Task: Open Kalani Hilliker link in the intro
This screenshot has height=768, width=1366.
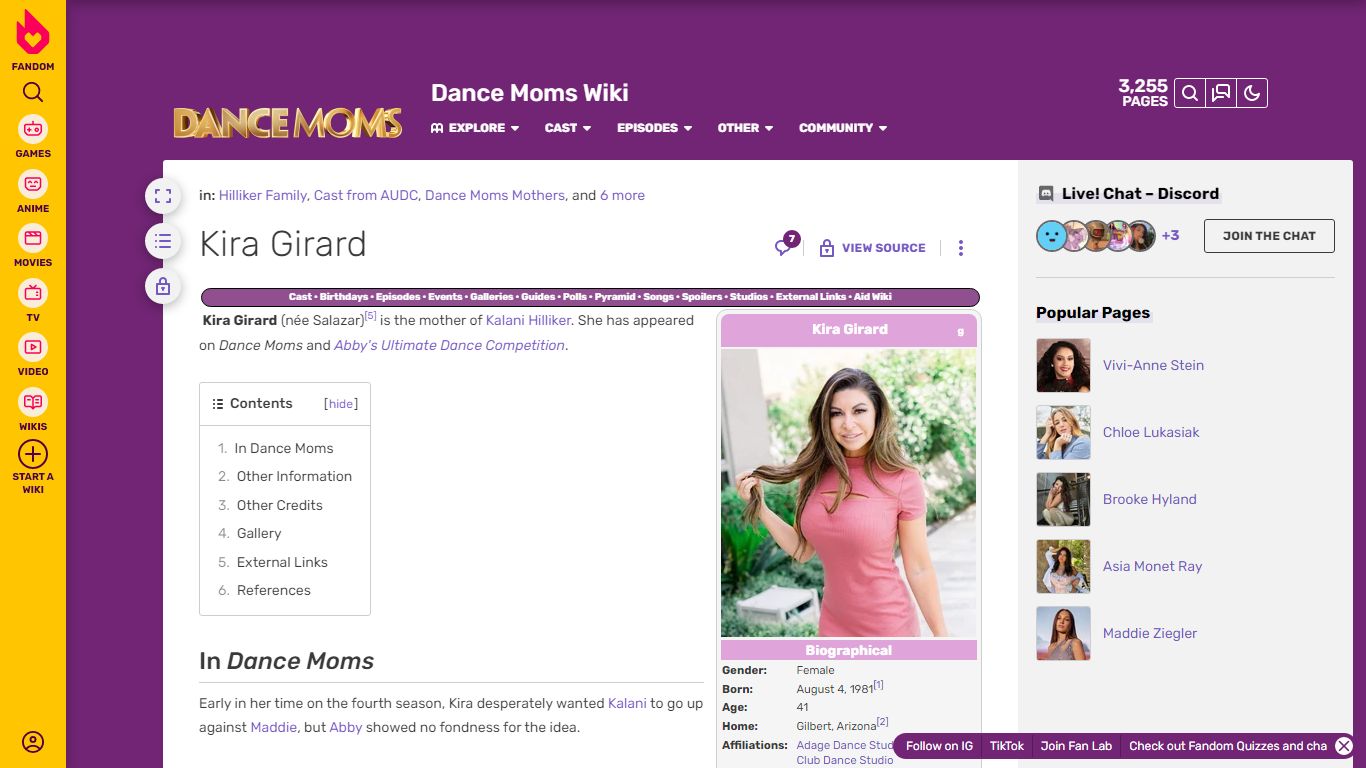Action: (x=529, y=321)
